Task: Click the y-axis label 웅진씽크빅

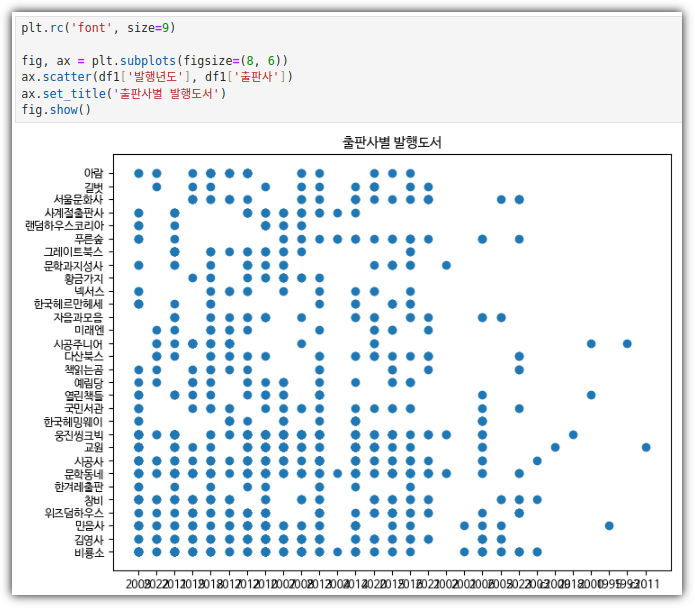Action: pyautogui.click(x=78, y=435)
